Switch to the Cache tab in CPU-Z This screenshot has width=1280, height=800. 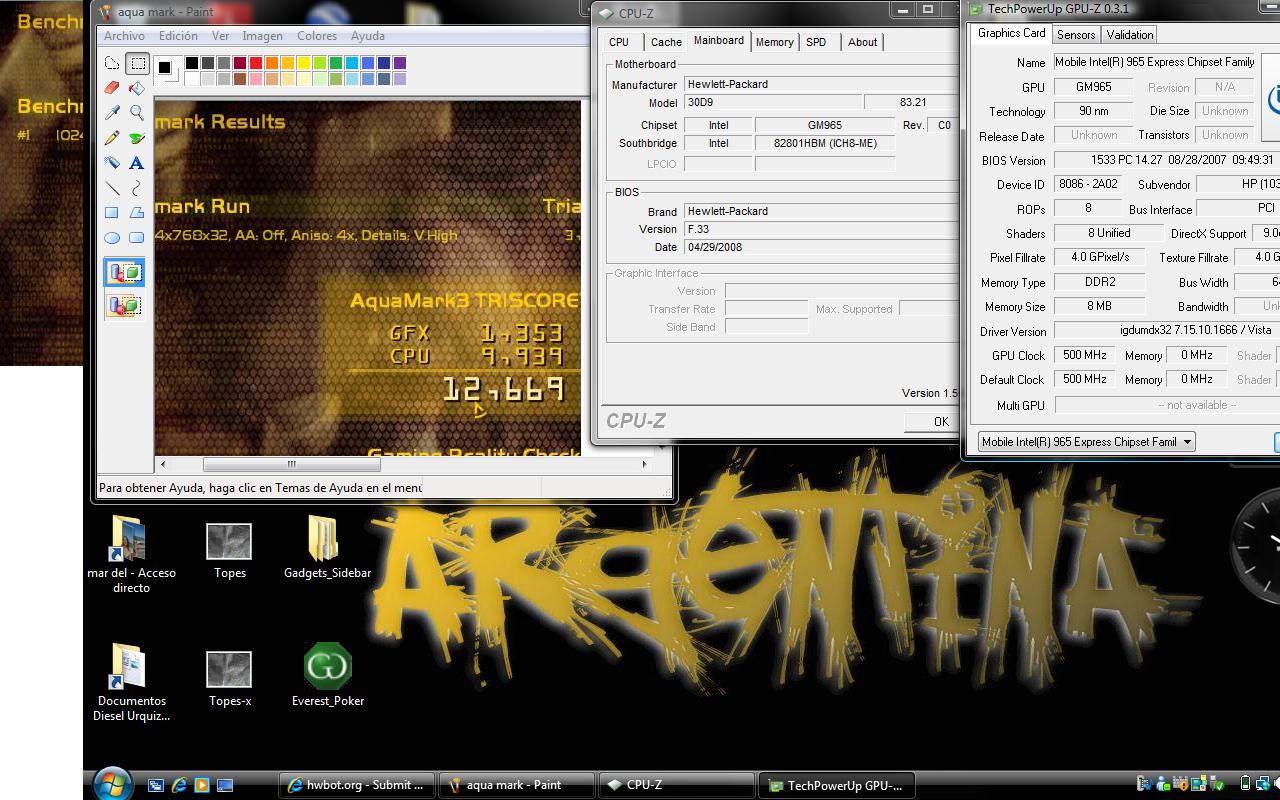coord(666,42)
